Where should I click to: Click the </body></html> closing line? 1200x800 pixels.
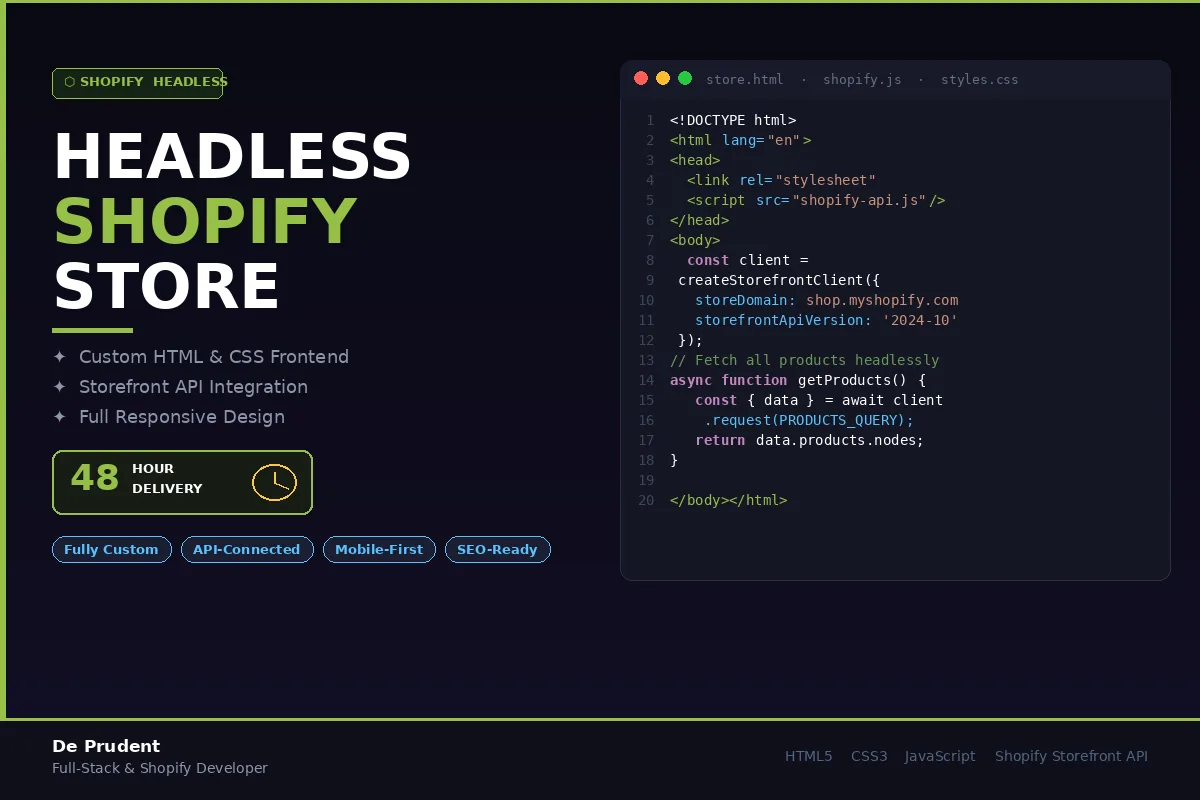[x=728, y=500]
